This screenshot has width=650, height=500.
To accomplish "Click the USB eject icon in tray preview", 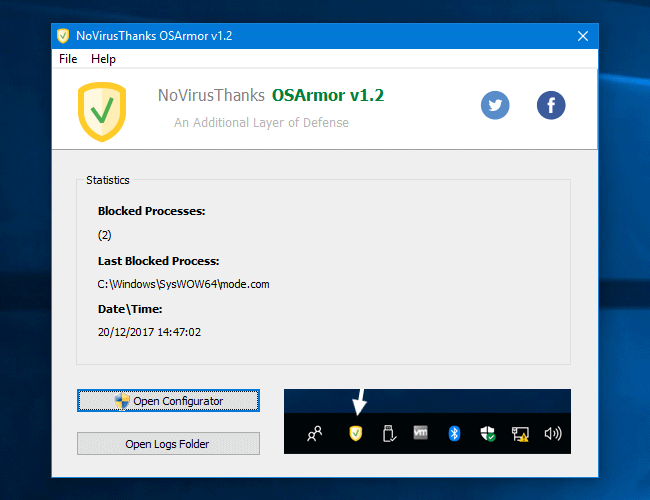I will (389, 434).
